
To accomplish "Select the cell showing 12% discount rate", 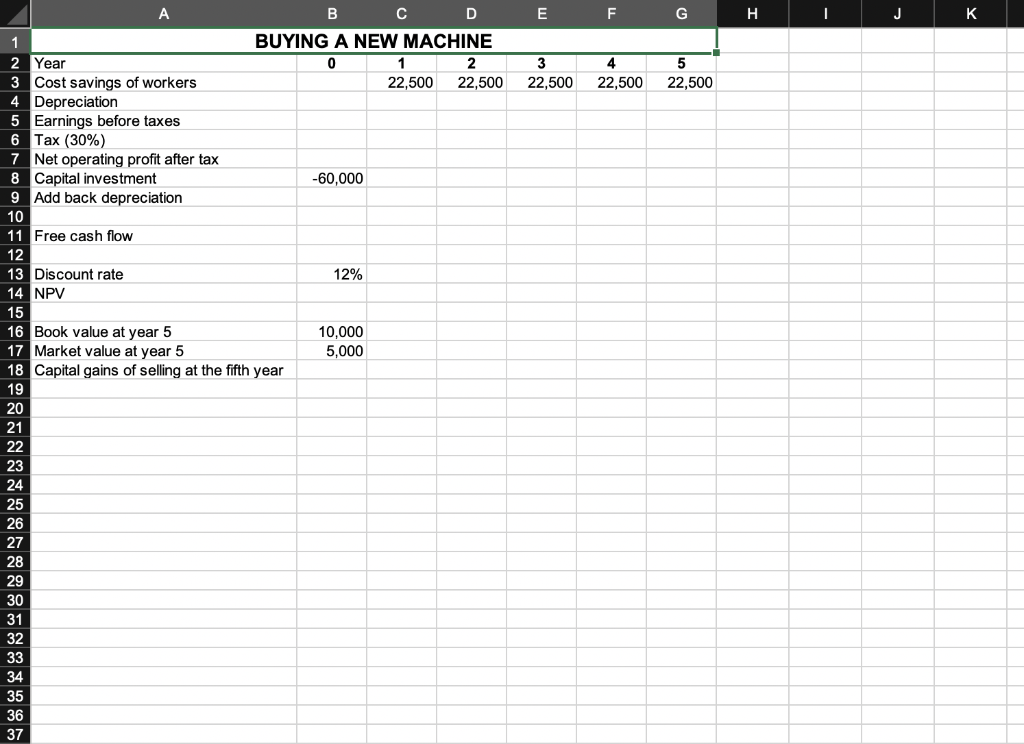I will pyautogui.click(x=332, y=274).
